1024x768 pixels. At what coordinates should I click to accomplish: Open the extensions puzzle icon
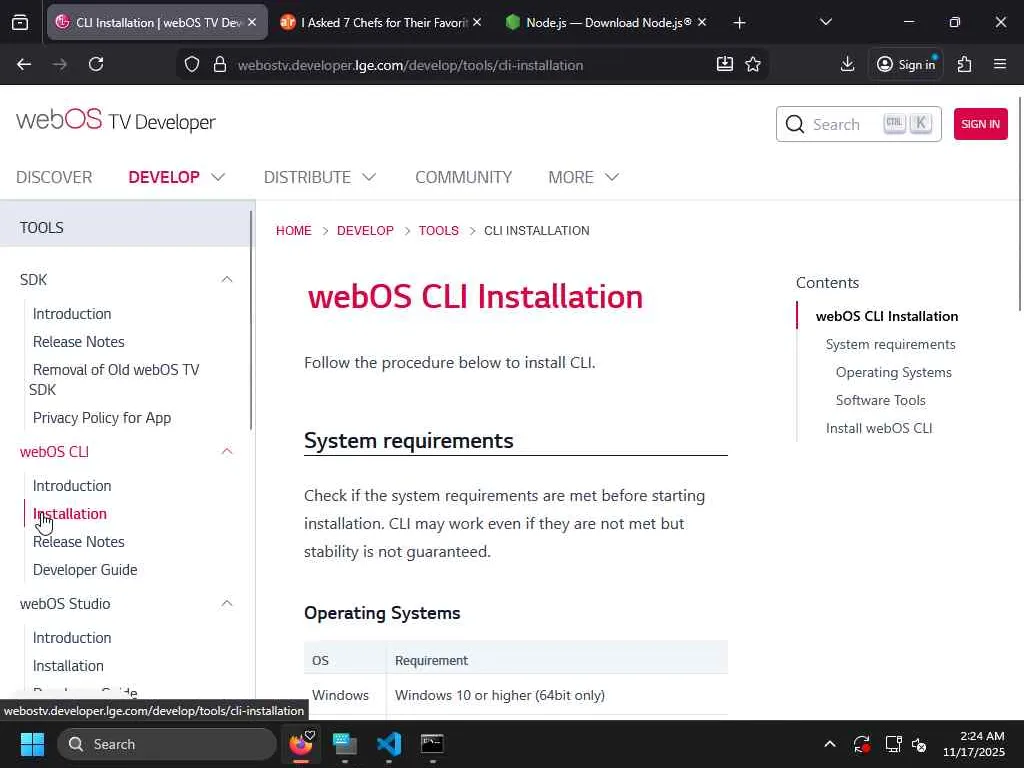coord(964,64)
